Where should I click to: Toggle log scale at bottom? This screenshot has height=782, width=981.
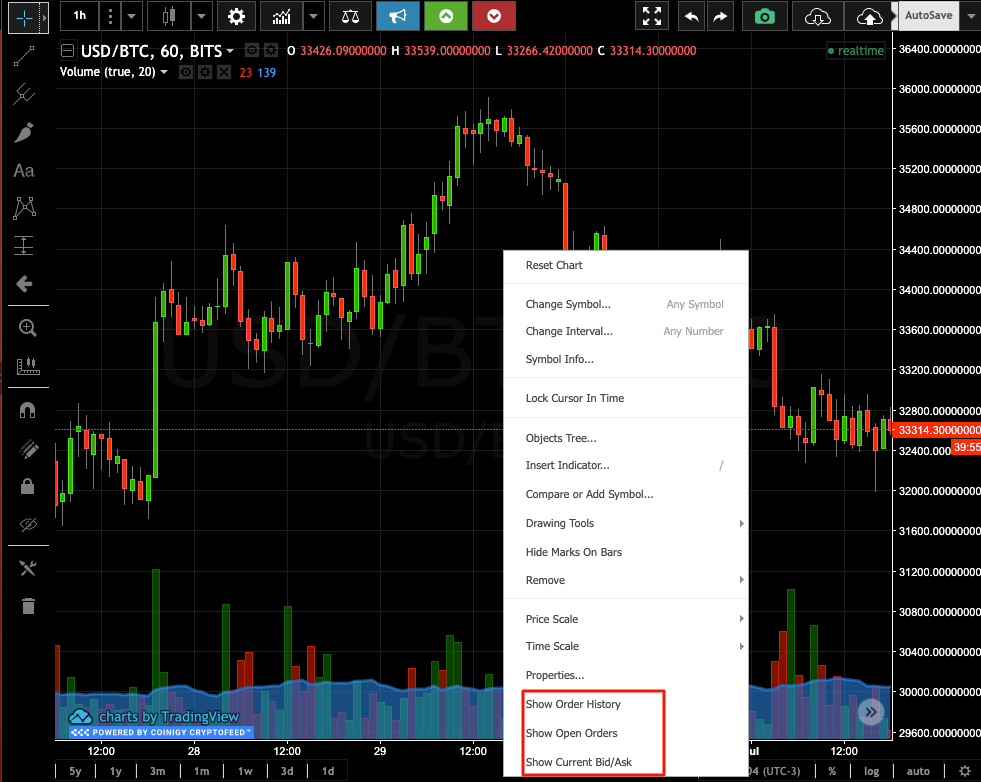(871, 771)
